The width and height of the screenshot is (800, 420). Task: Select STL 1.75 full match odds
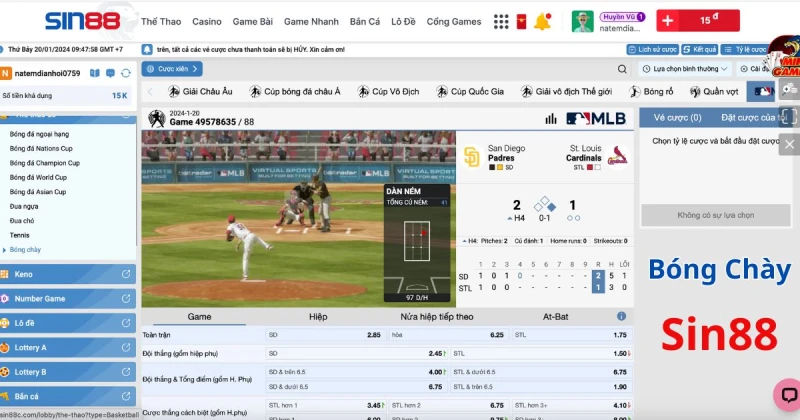[x=571, y=335]
